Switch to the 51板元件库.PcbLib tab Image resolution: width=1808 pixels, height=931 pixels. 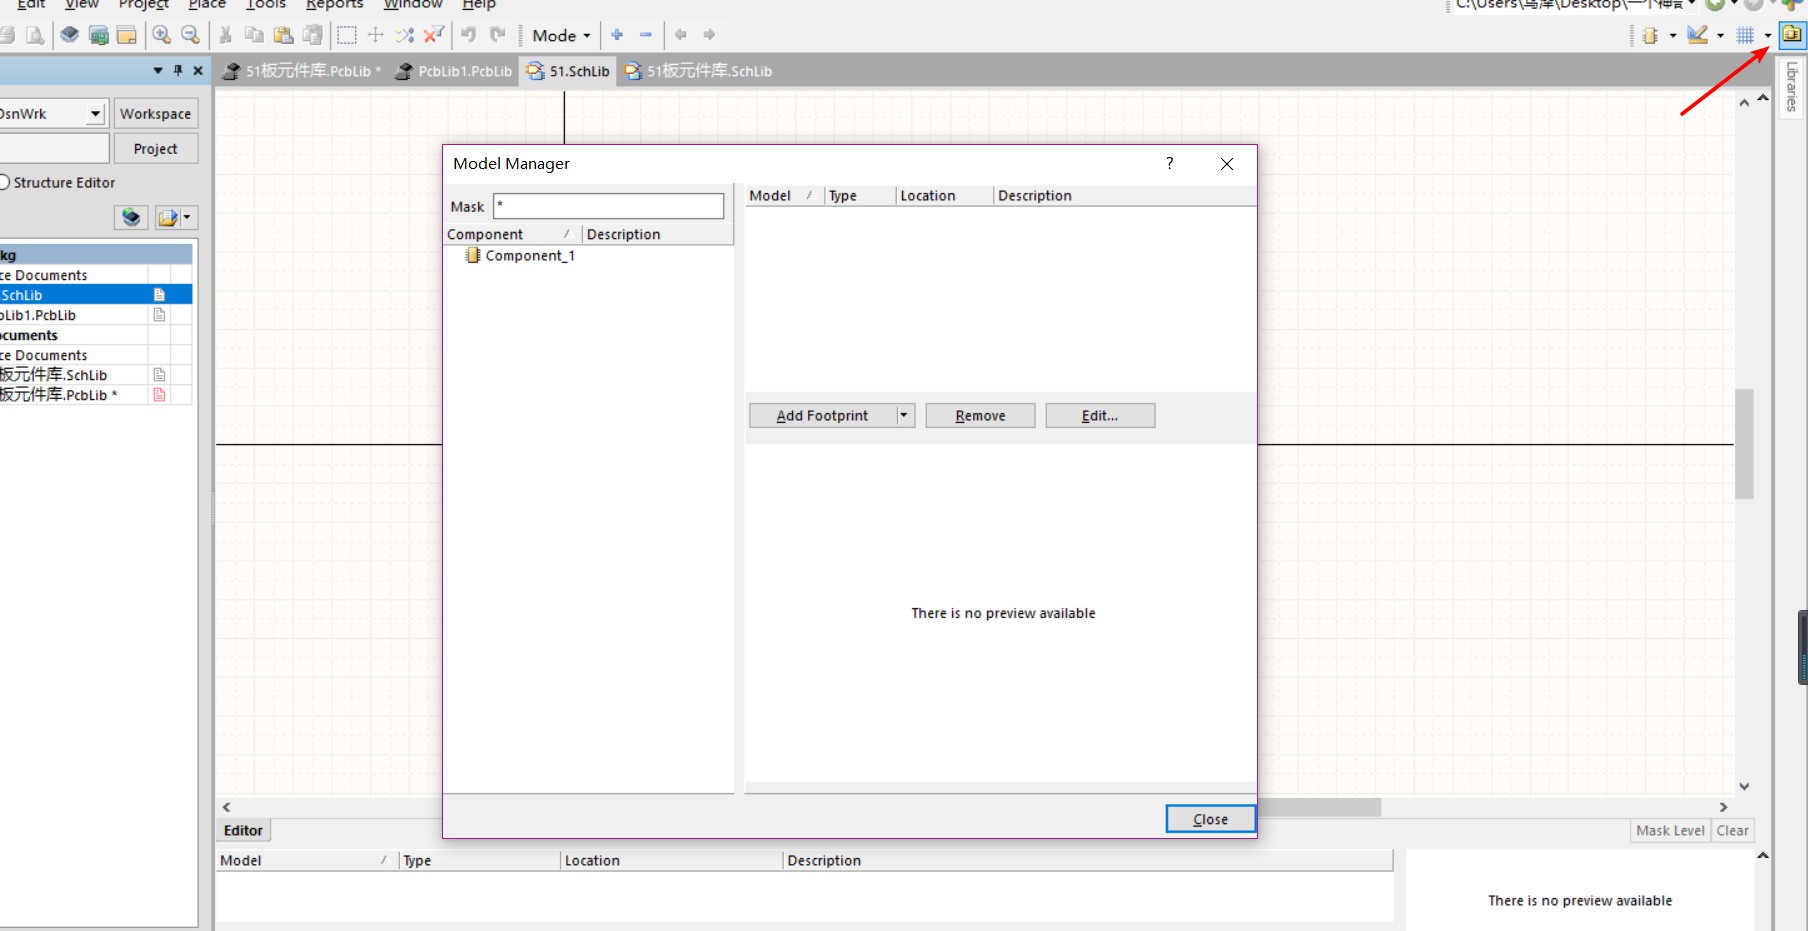(x=302, y=70)
